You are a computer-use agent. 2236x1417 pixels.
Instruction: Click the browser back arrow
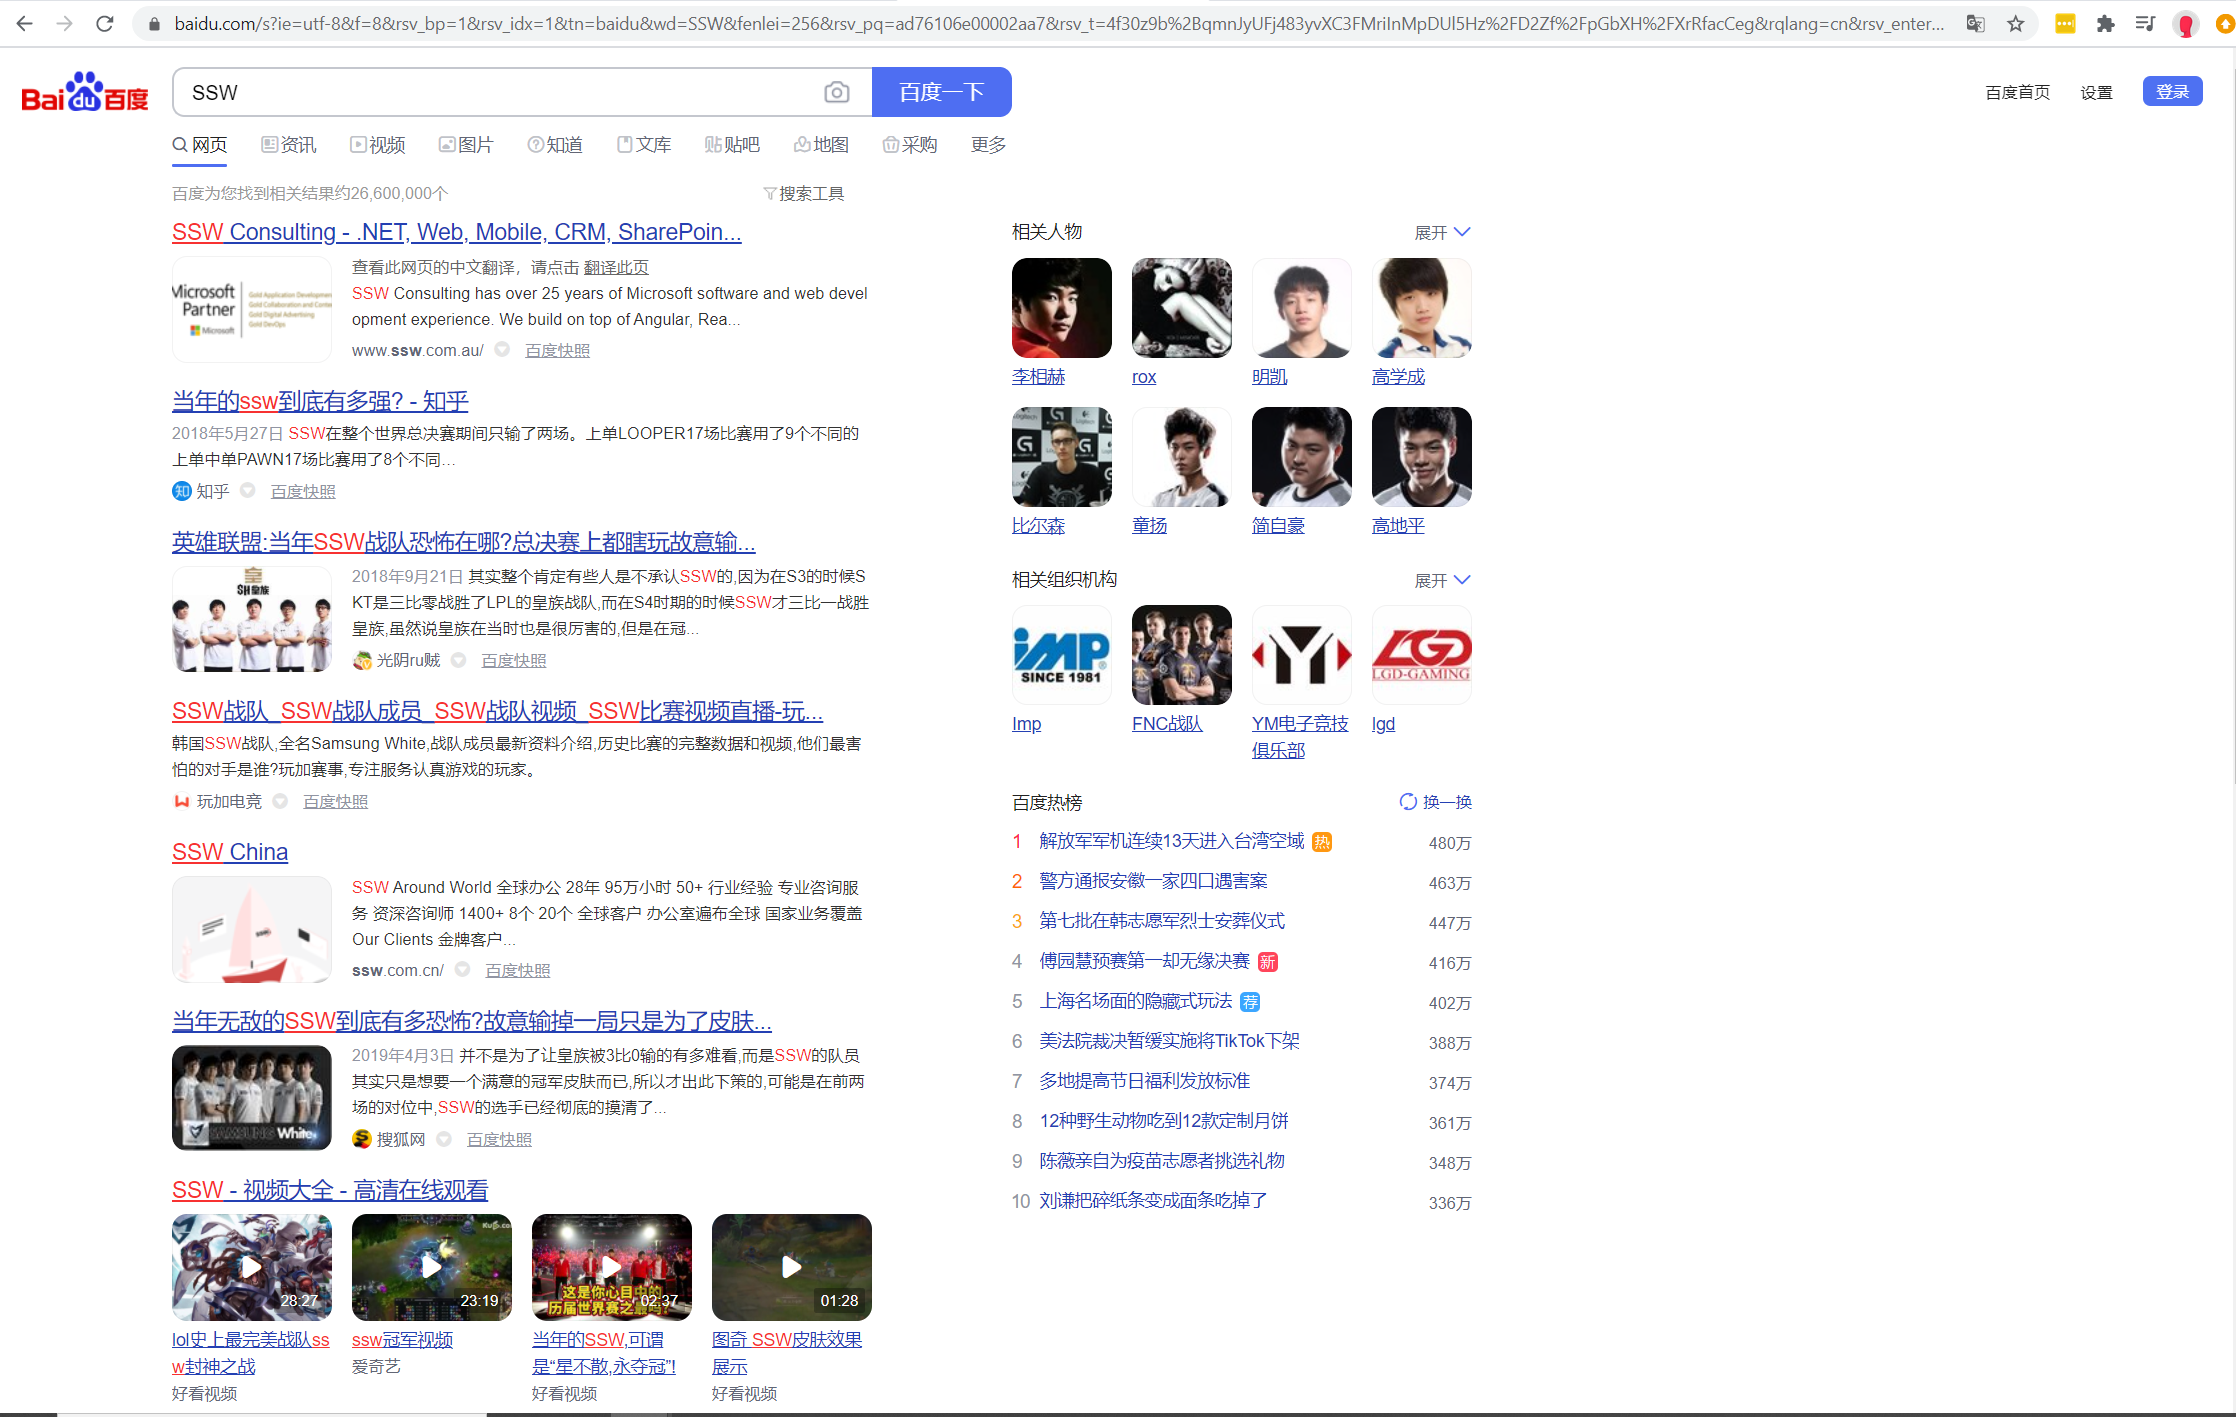[24, 22]
